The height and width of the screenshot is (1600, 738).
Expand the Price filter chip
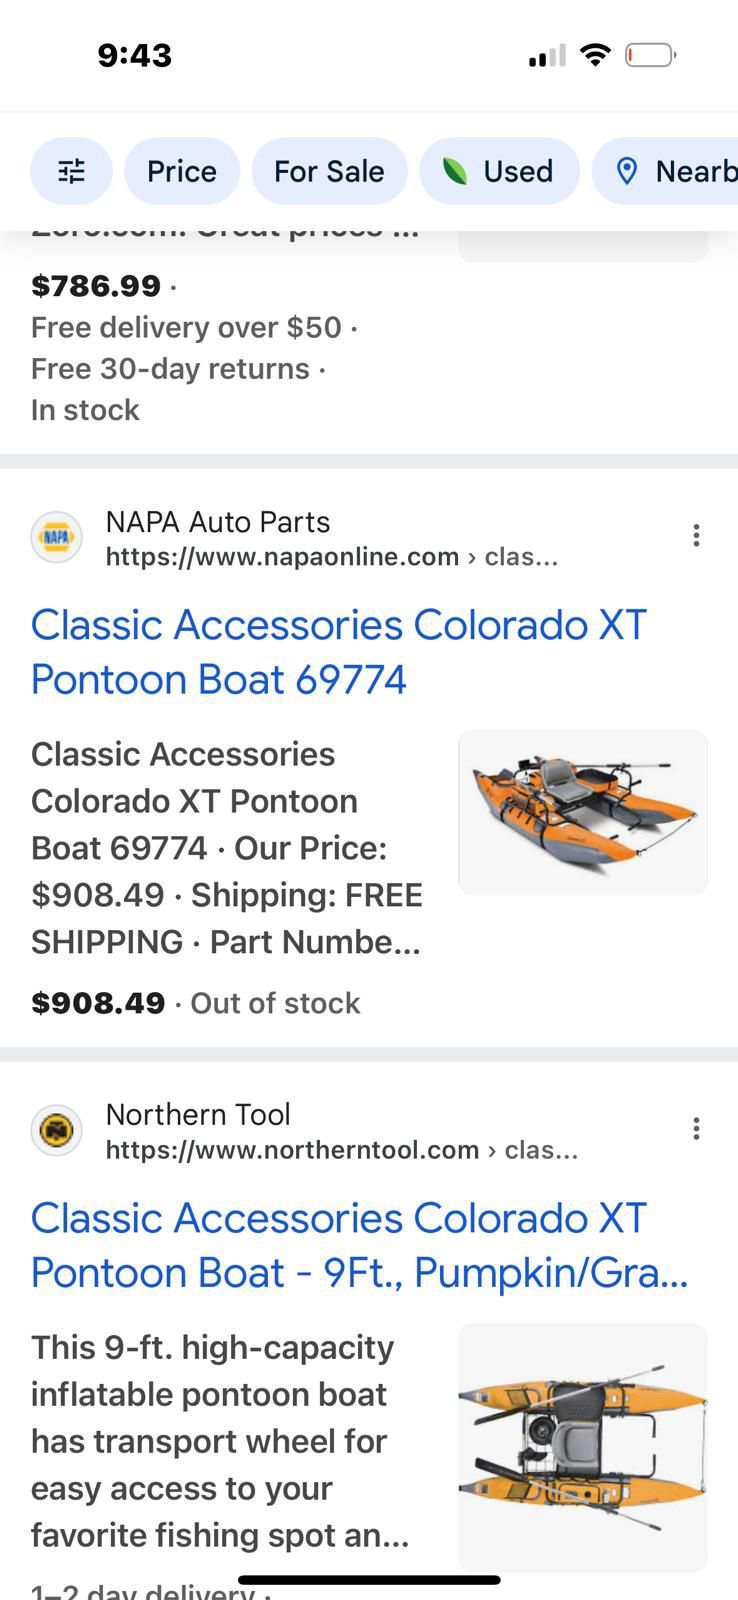(x=182, y=172)
